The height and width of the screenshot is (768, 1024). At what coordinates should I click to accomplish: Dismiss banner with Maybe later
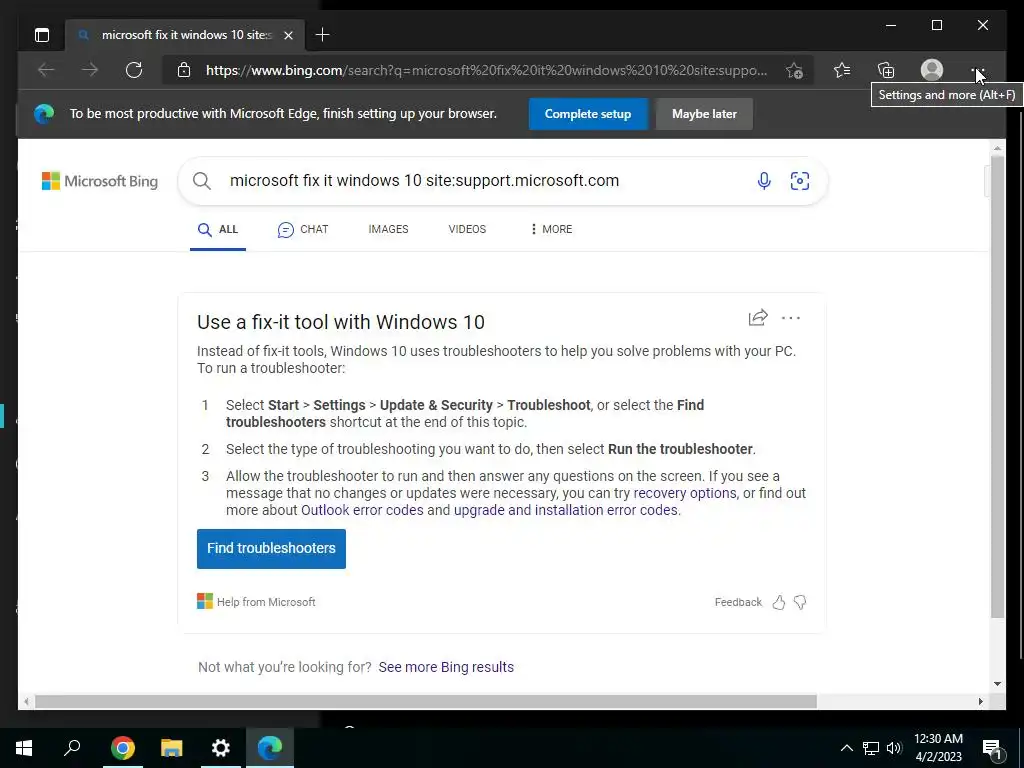pyautogui.click(x=704, y=114)
